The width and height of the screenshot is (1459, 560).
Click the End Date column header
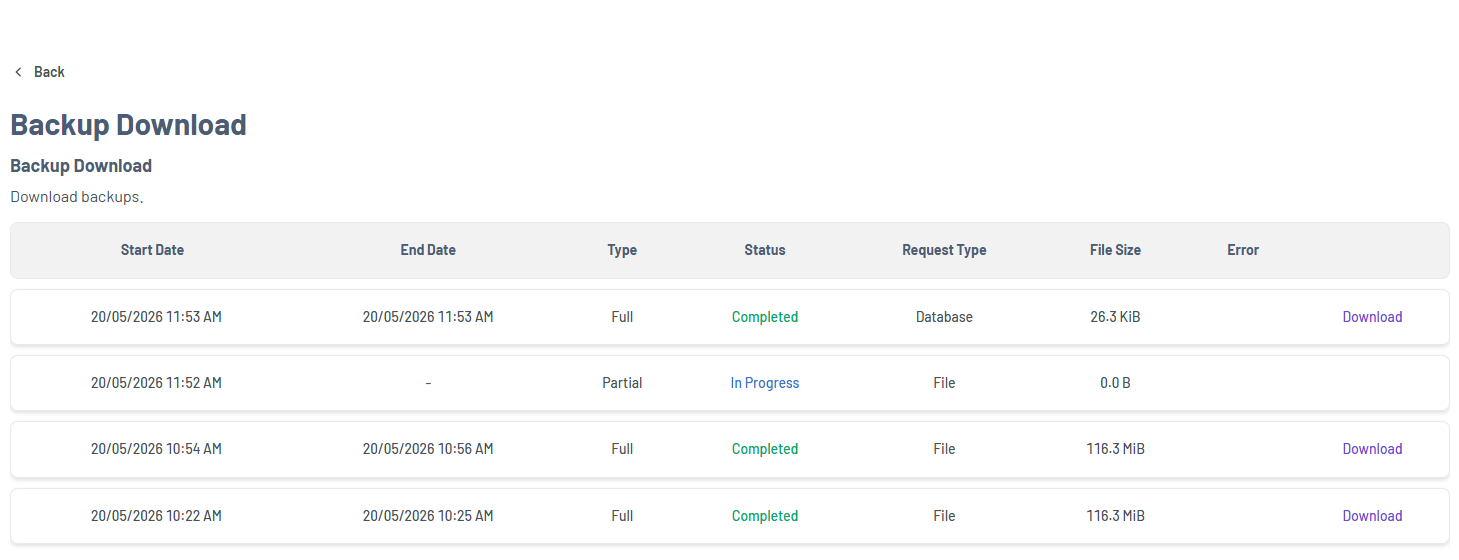tap(428, 250)
